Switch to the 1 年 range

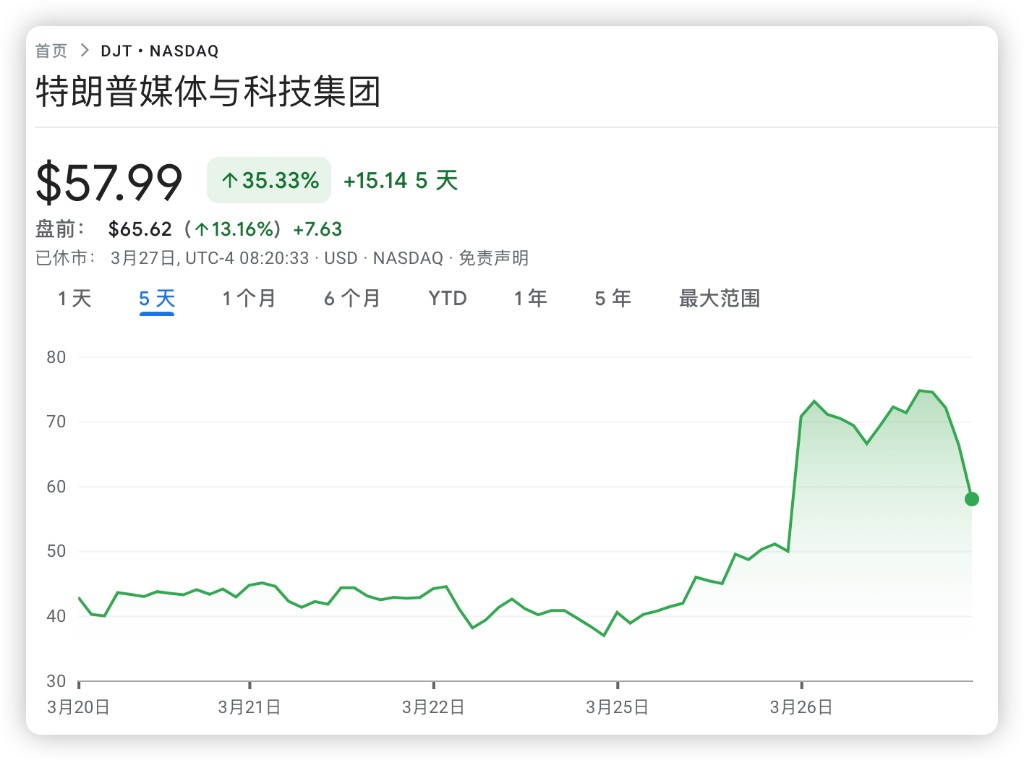(x=530, y=298)
